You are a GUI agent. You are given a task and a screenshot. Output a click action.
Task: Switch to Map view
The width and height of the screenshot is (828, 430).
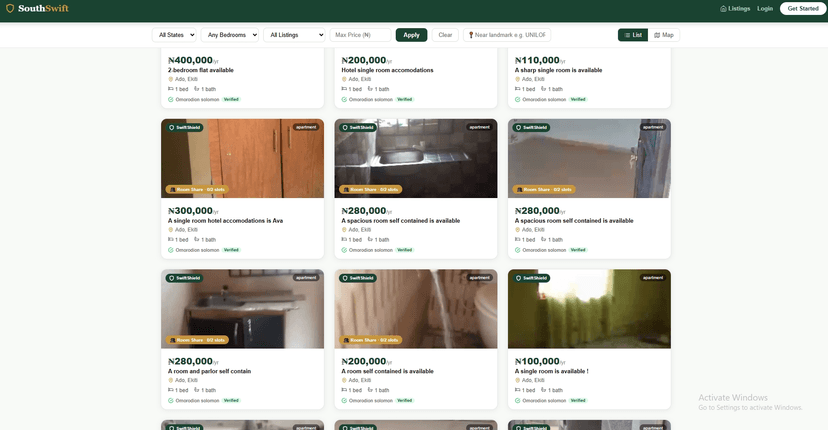664,35
